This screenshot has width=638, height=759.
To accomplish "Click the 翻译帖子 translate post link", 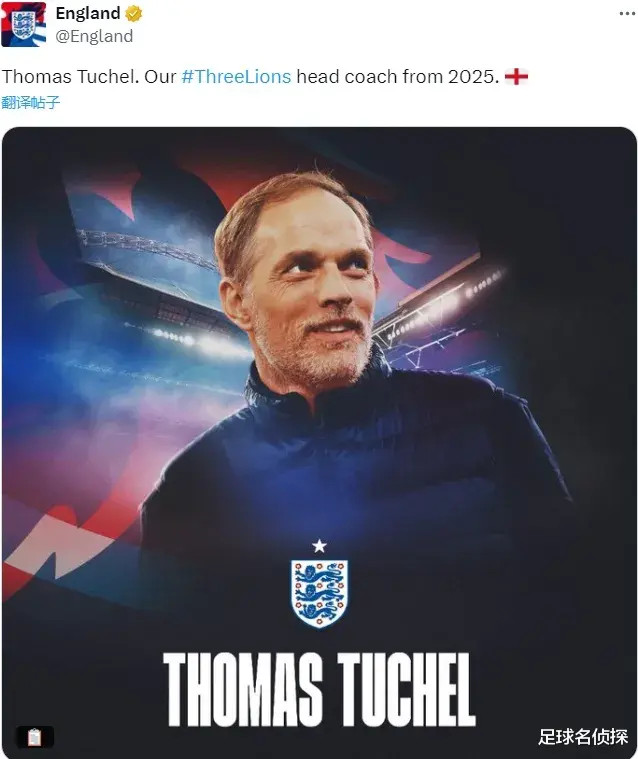I will [30, 103].
